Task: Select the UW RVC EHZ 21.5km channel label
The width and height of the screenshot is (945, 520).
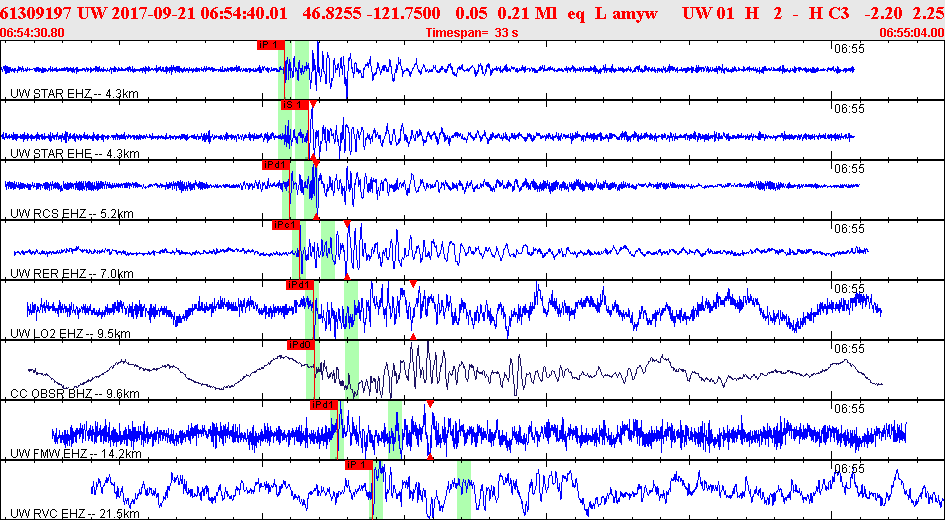Action: click(x=75, y=514)
